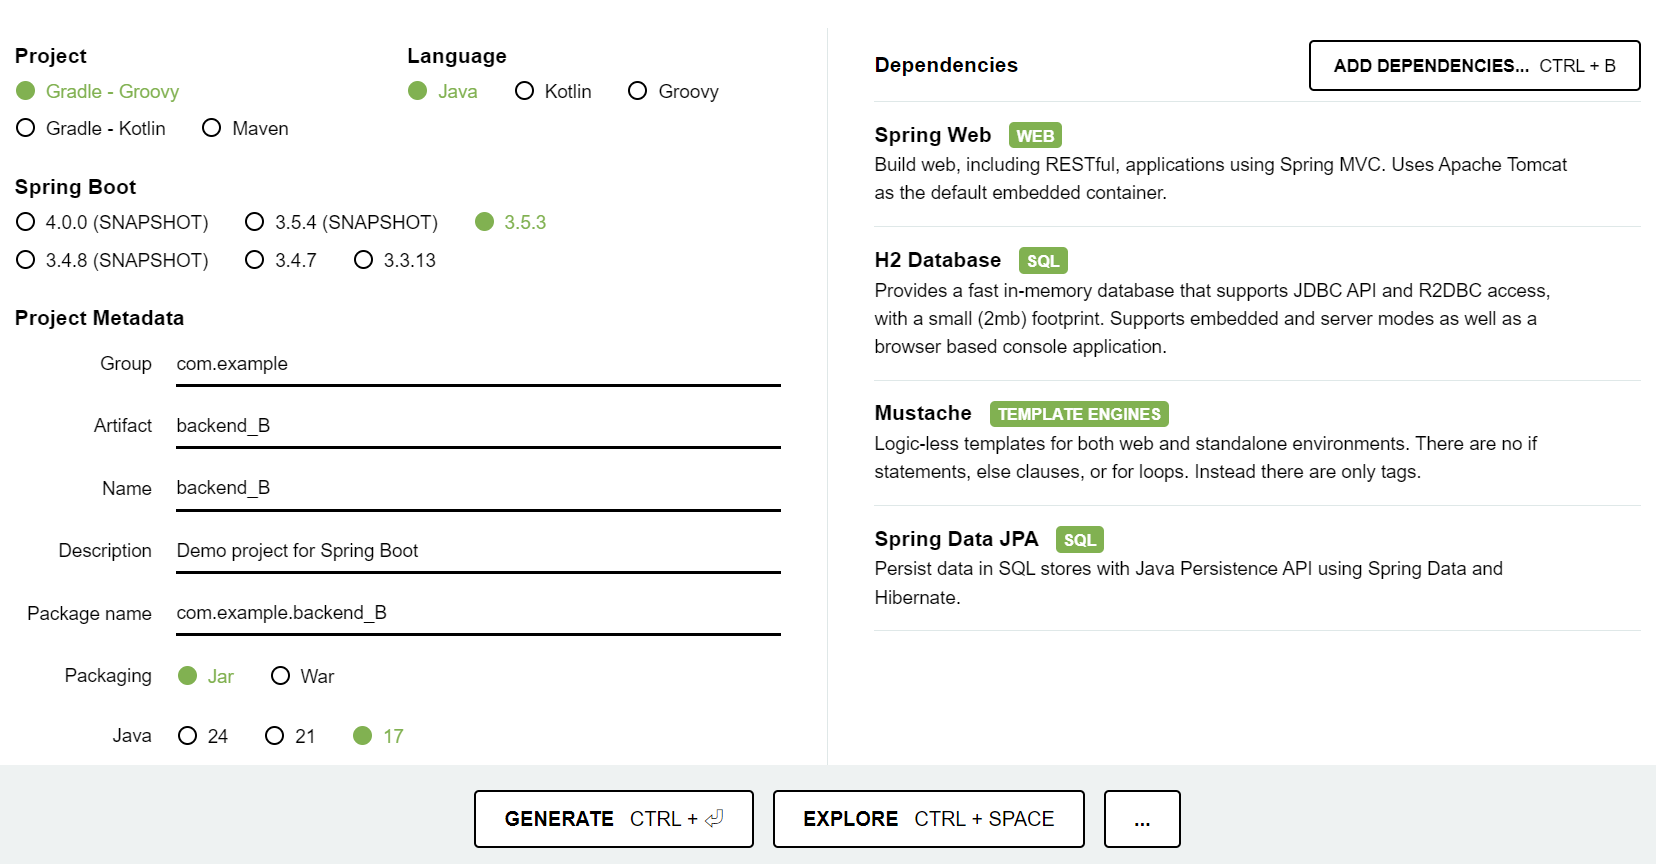The height and width of the screenshot is (864, 1656).
Task: Select Java language option
Action: coord(442,91)
